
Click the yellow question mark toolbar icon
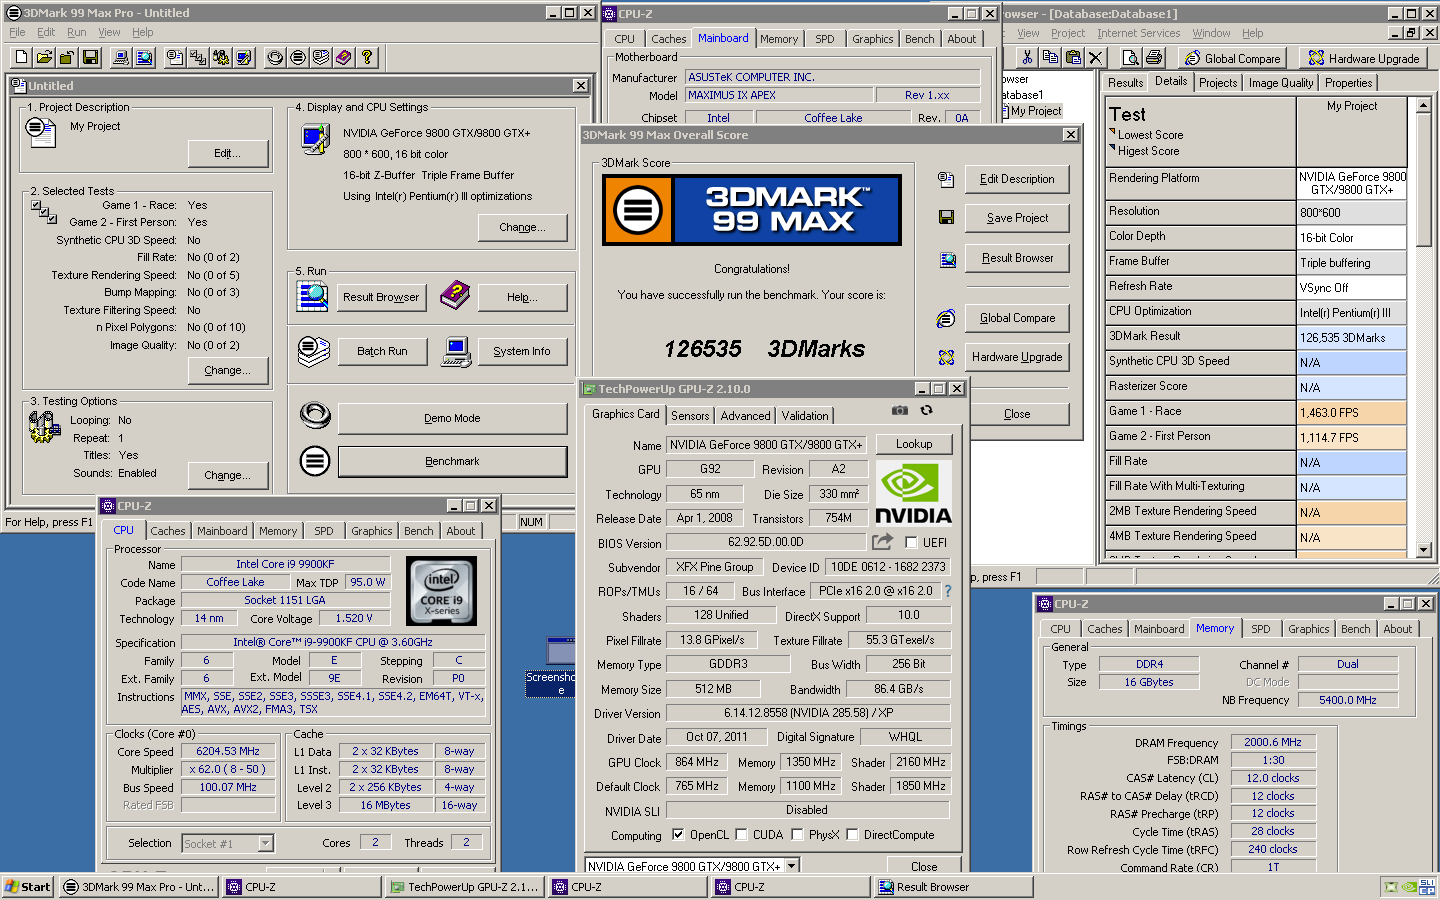pyautogui.click(x=367, y=57)
